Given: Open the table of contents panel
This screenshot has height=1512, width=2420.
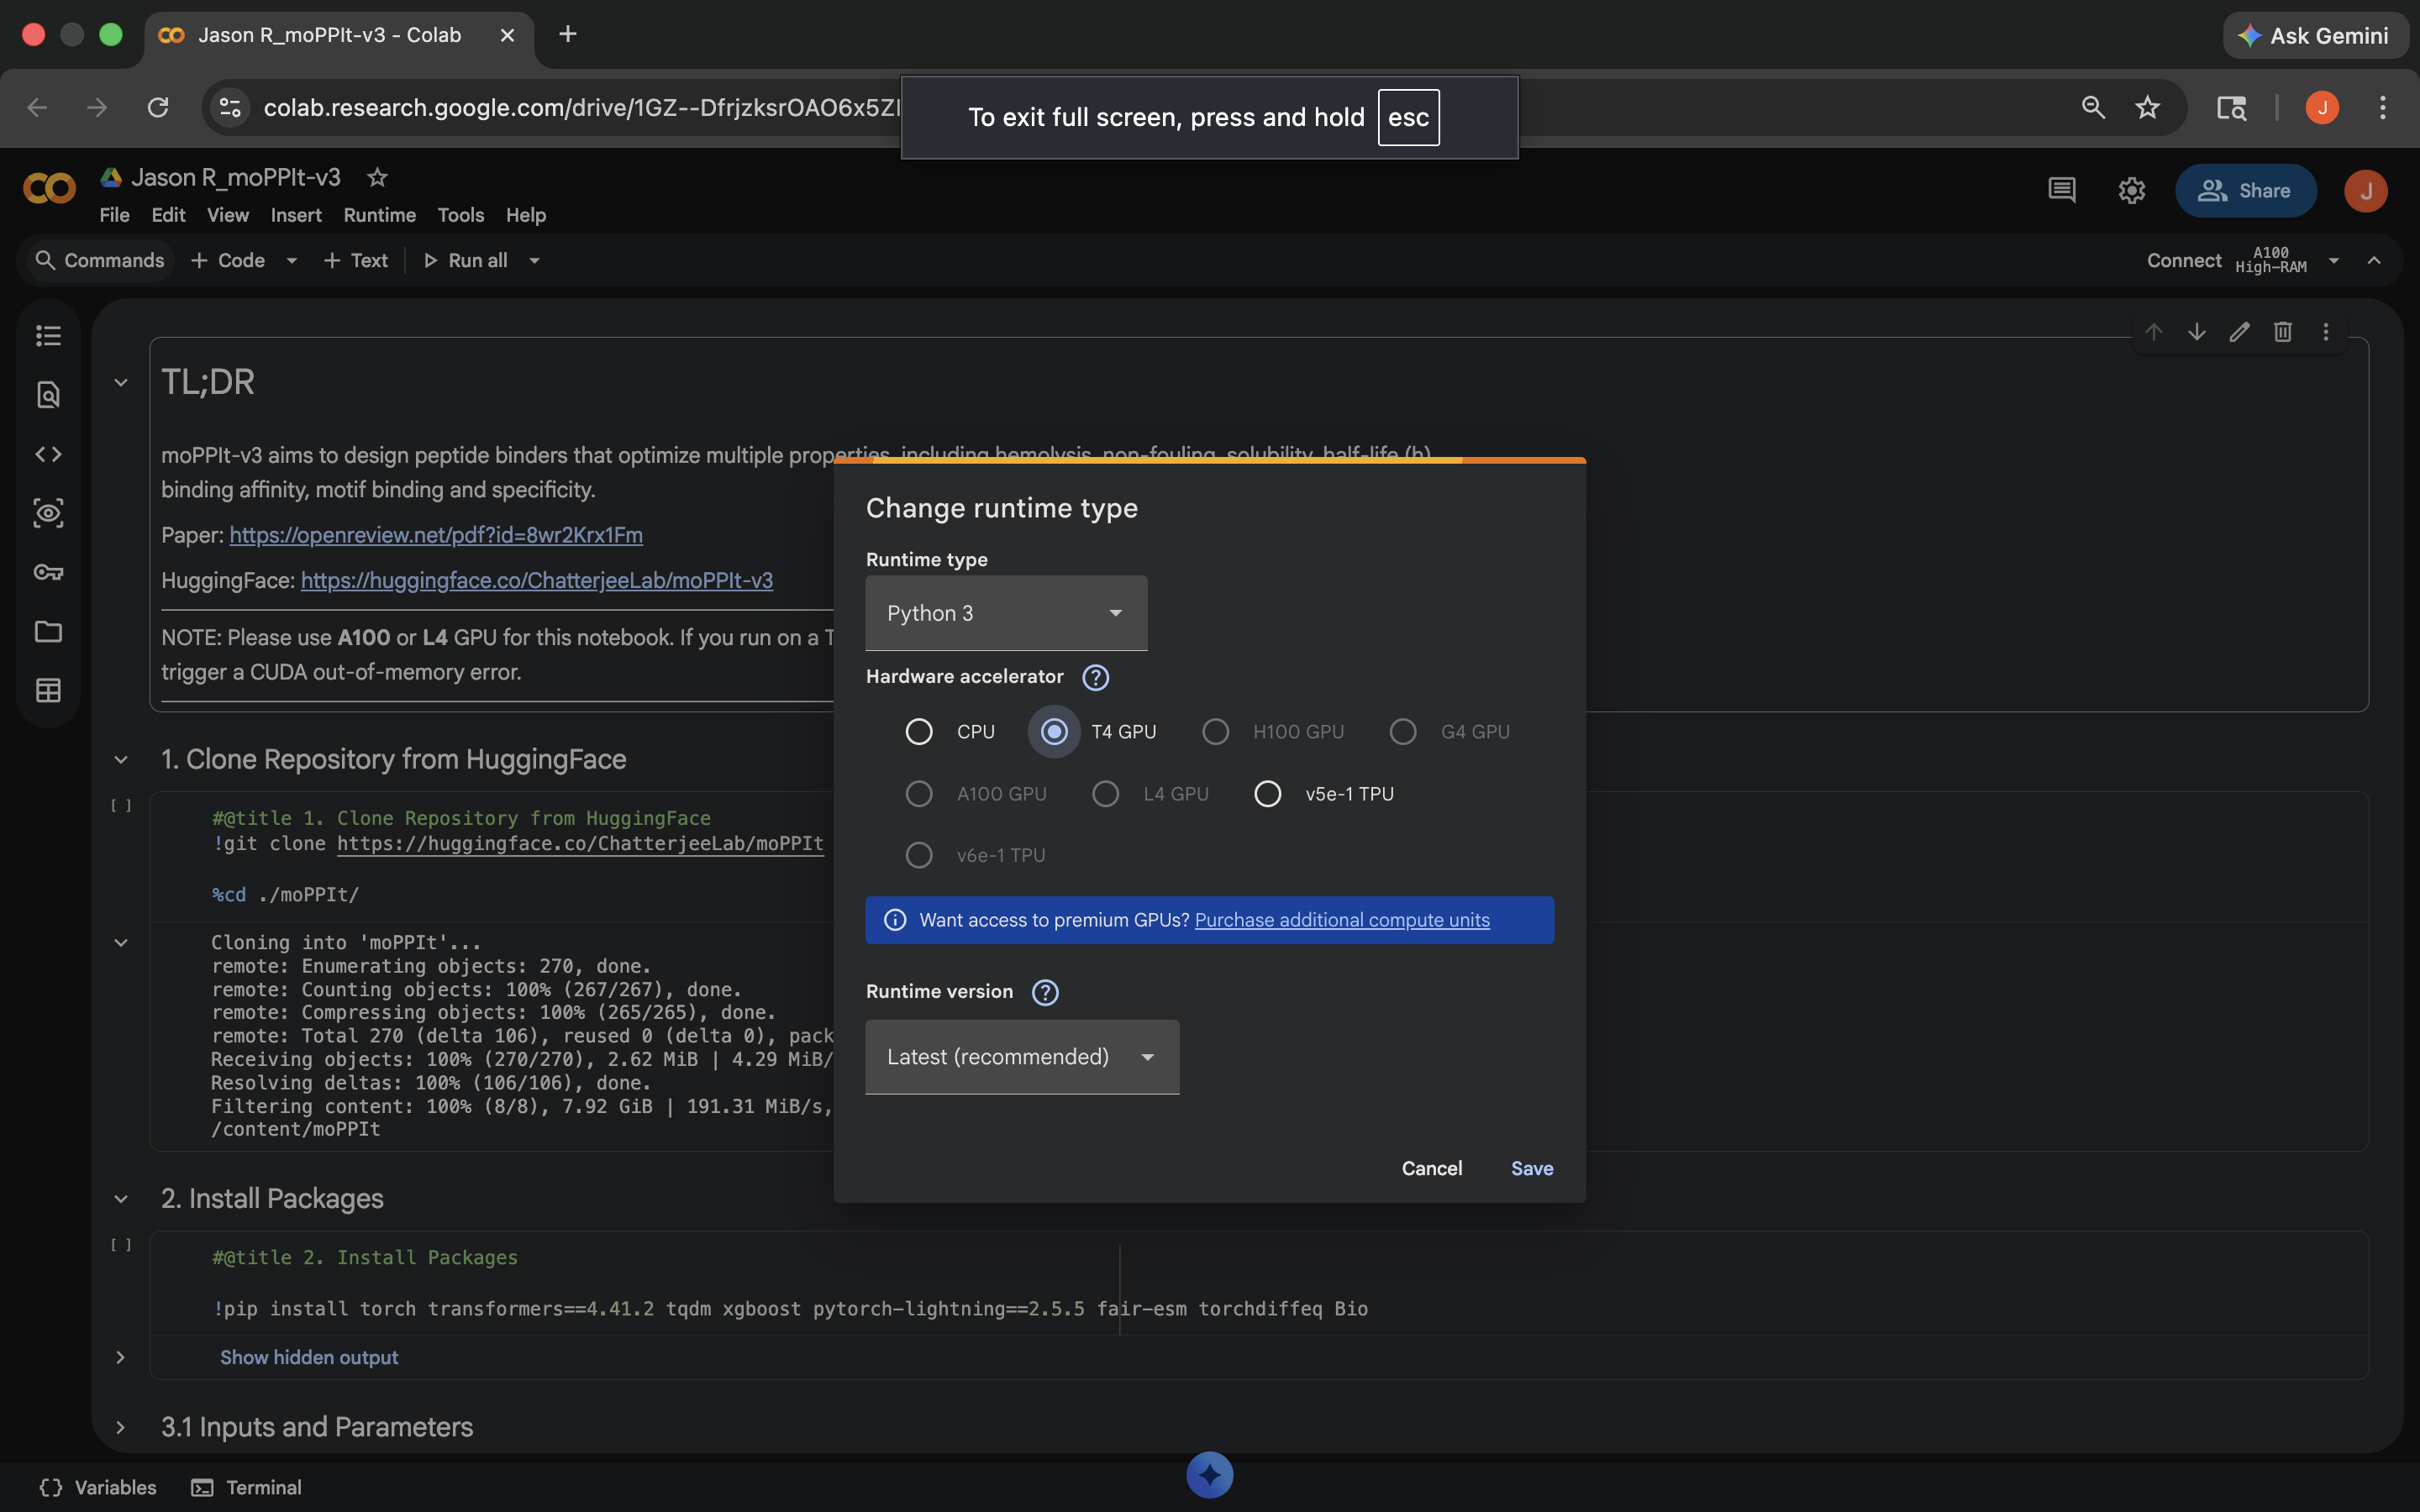Looking at the screenshot, I should coord(48,336).
